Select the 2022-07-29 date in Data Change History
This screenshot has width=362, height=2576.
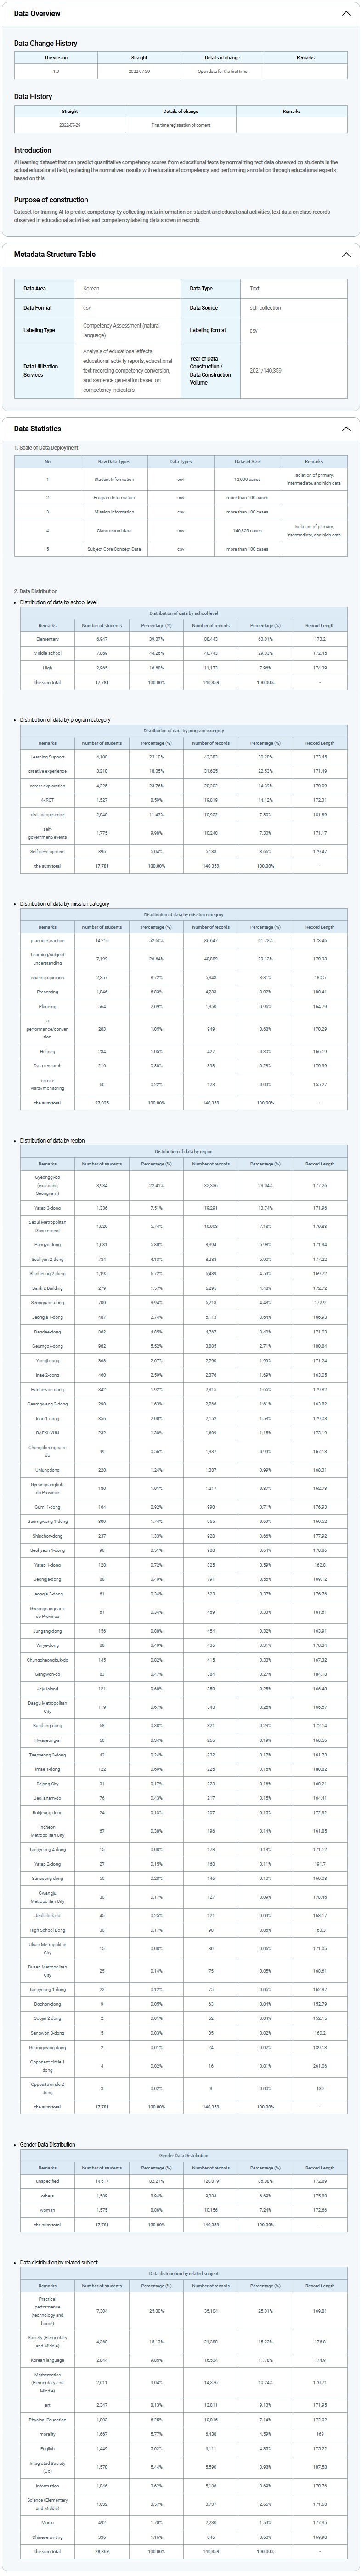point(139,72)
